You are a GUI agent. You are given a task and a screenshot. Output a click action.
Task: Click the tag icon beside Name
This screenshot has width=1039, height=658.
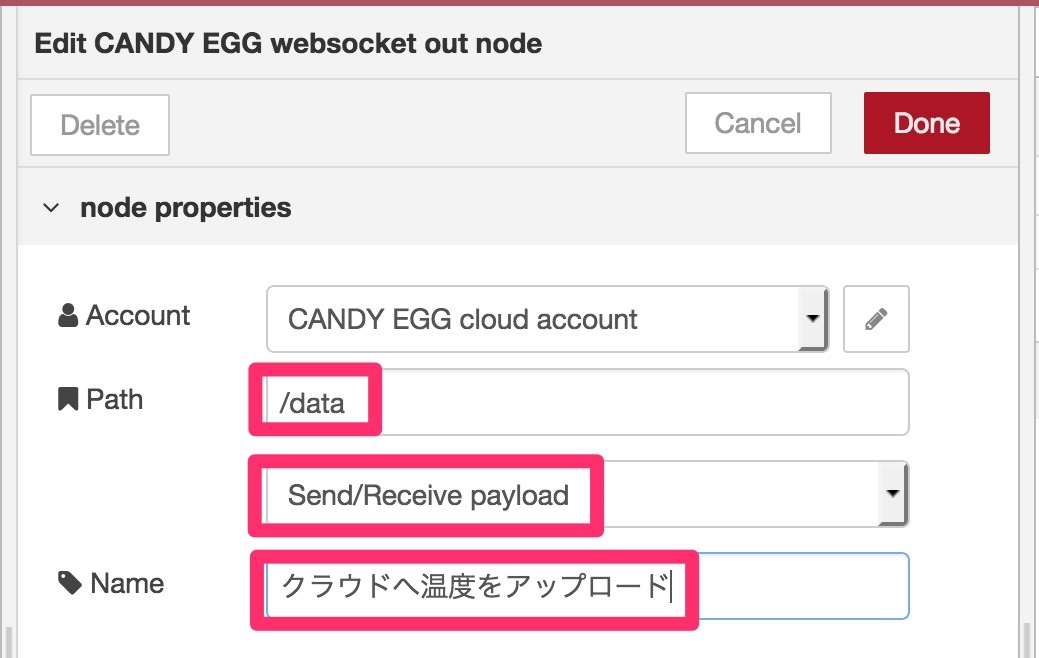[70, 583]
